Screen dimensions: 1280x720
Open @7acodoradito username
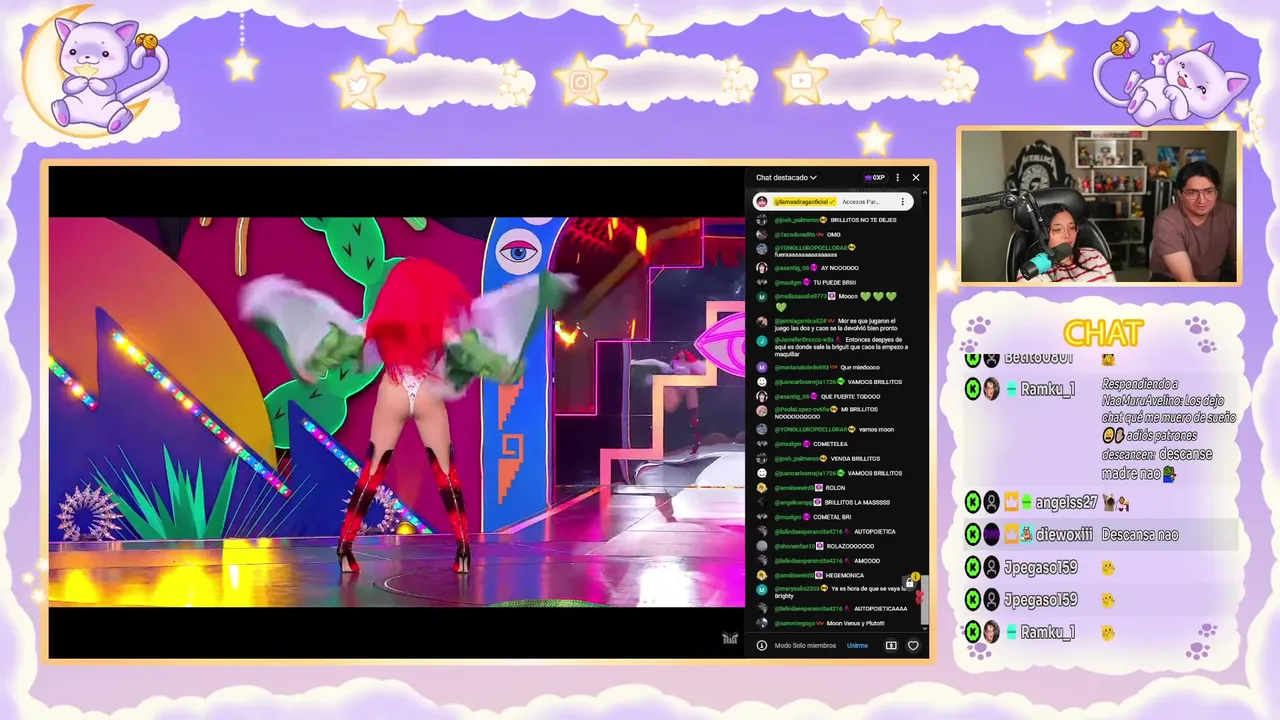pyautogui.click(x=795, y=235)
